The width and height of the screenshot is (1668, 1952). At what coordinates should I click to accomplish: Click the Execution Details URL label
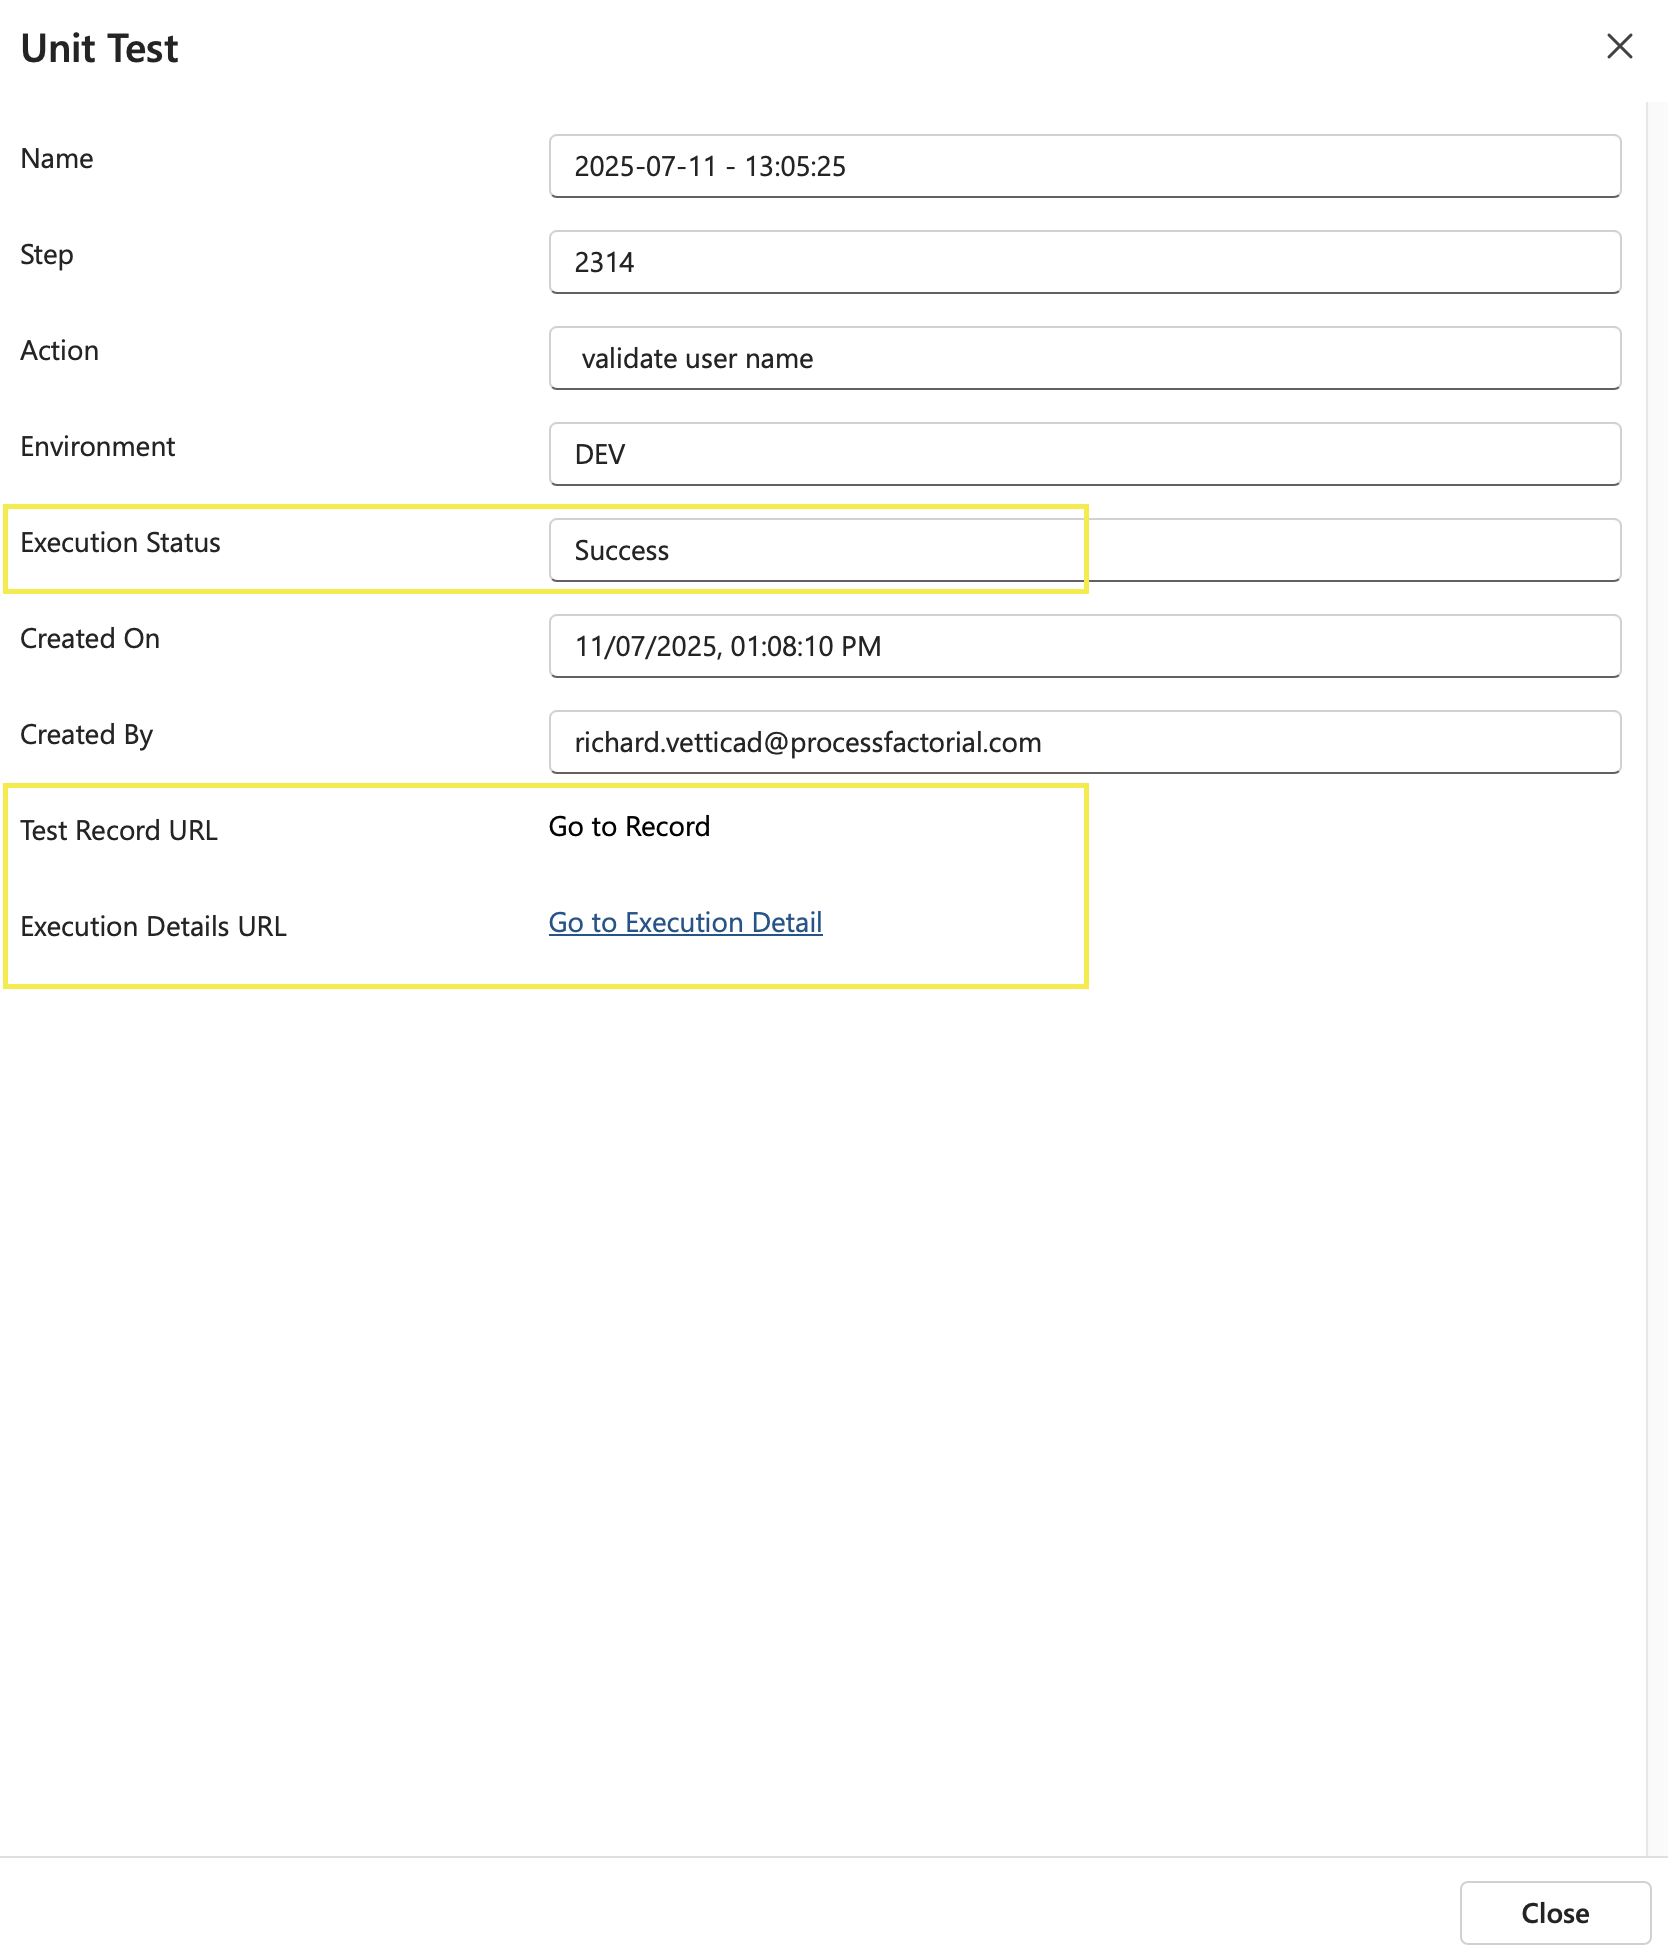(153, 927)
